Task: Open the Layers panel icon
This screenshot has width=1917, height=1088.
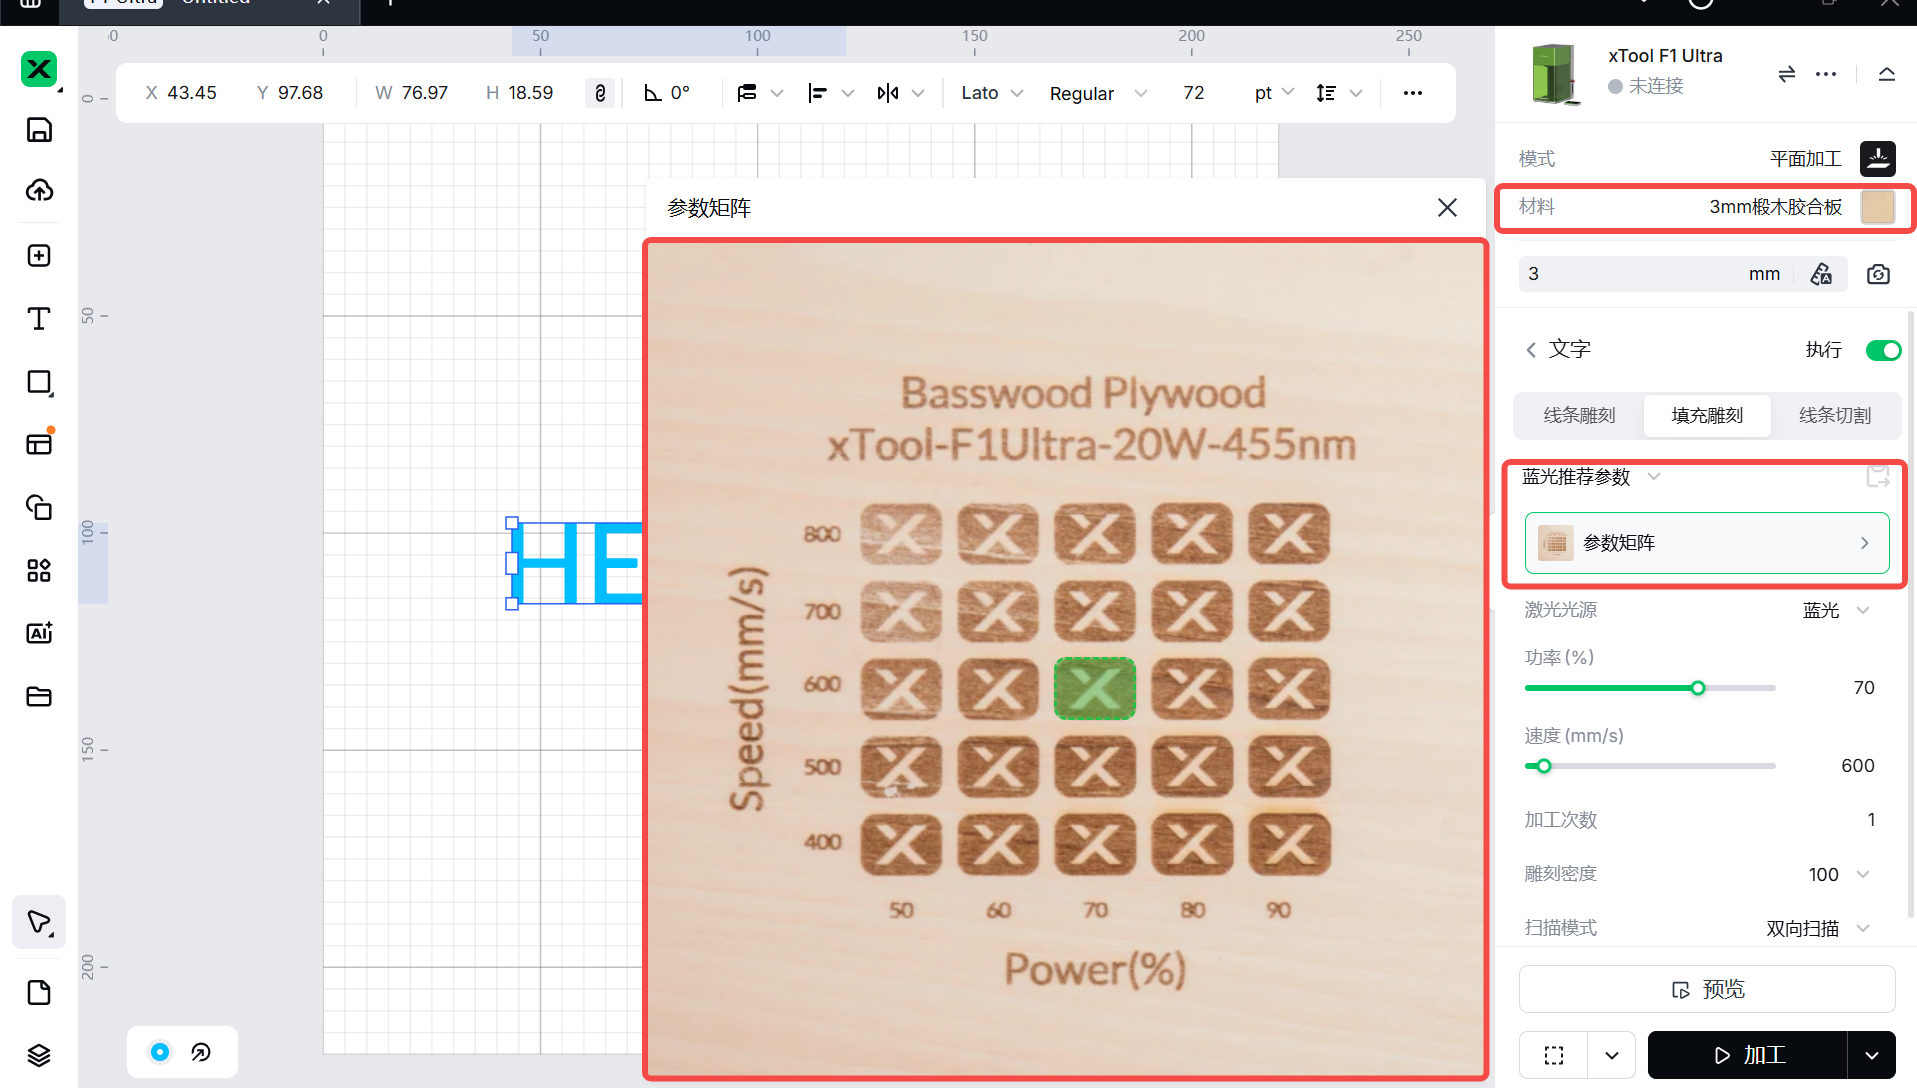Action: tap(39, 1055)
